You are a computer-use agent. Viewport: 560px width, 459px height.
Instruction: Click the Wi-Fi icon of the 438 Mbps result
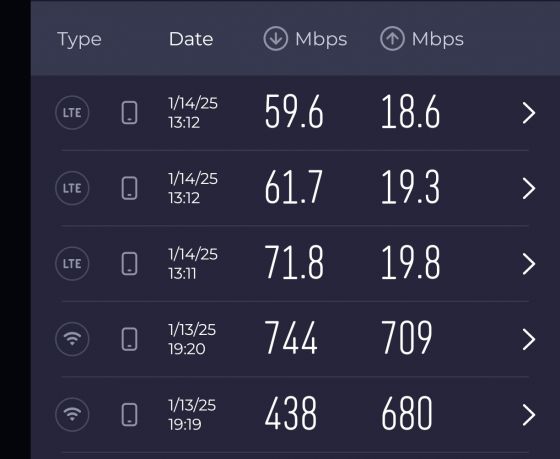[72, 414]
